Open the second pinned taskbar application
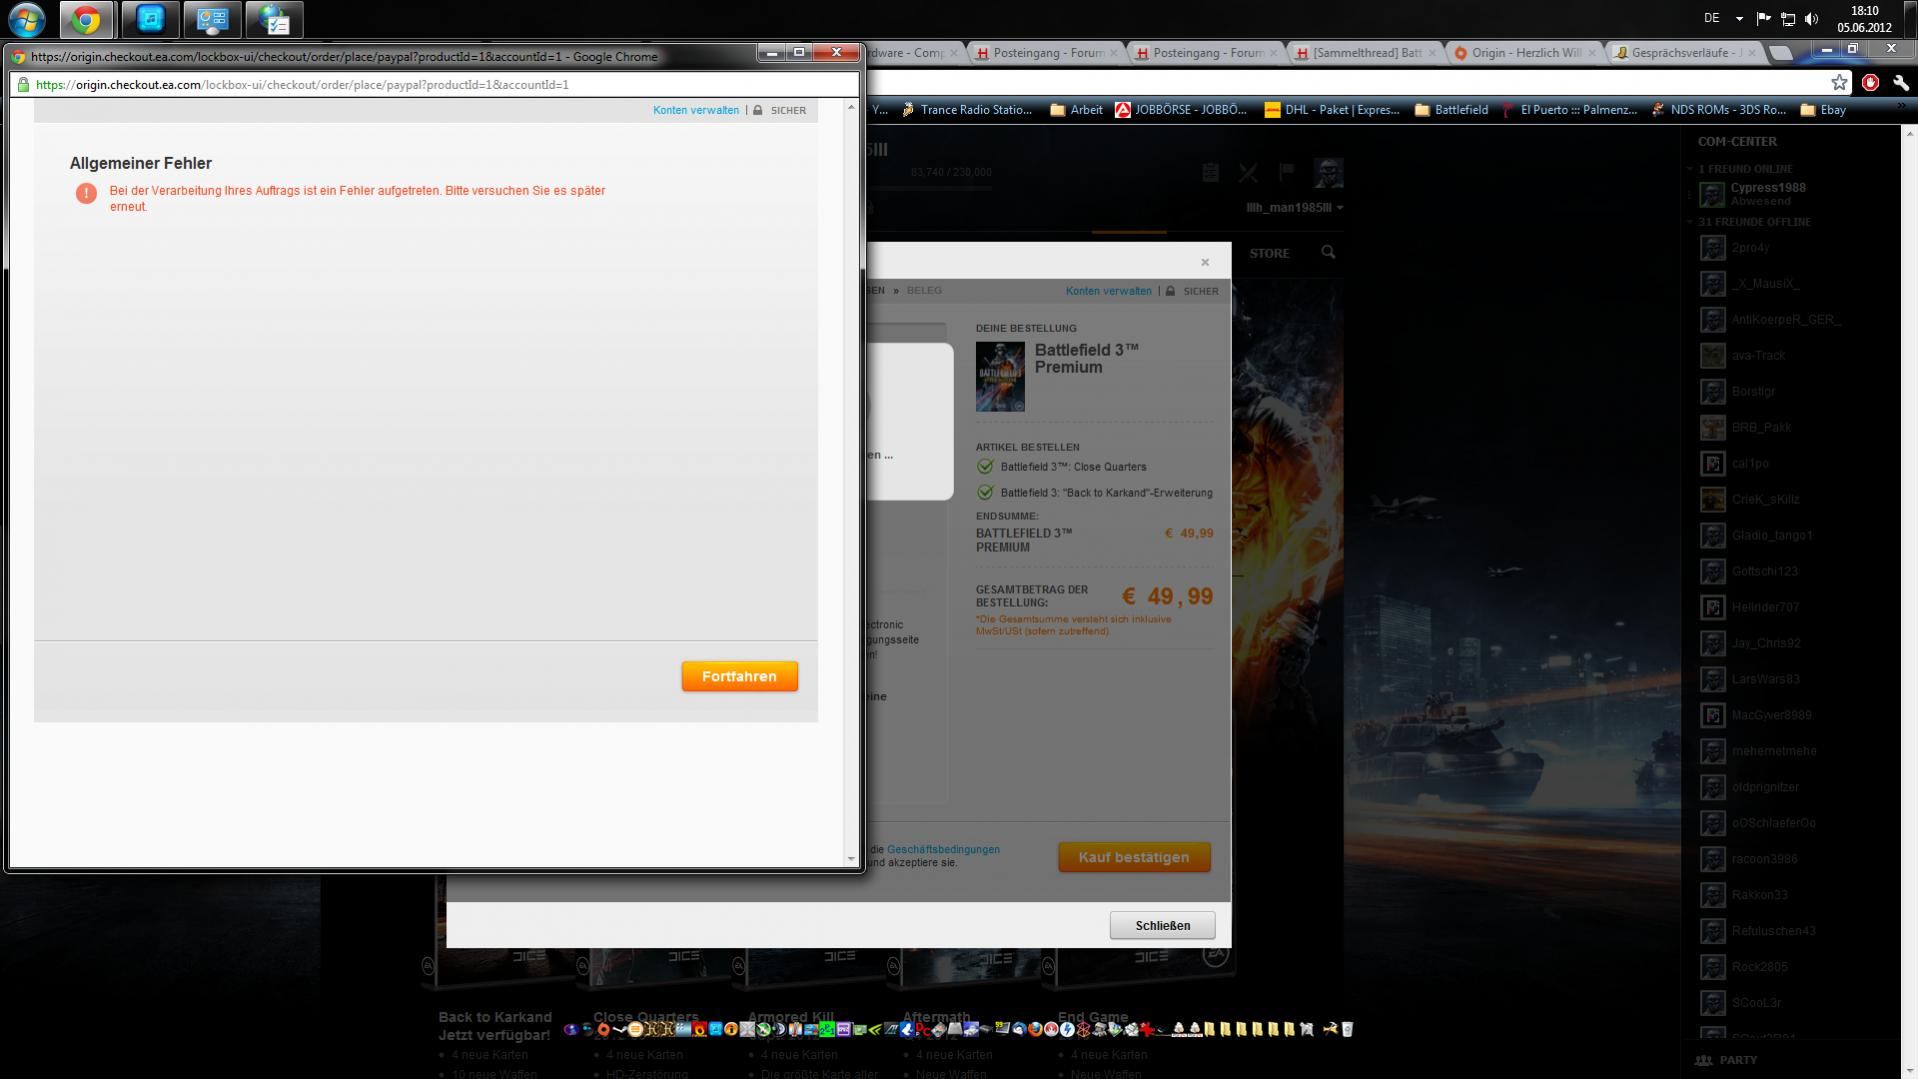Viewport: 1918px width, 1079px height. pos(149,19)
